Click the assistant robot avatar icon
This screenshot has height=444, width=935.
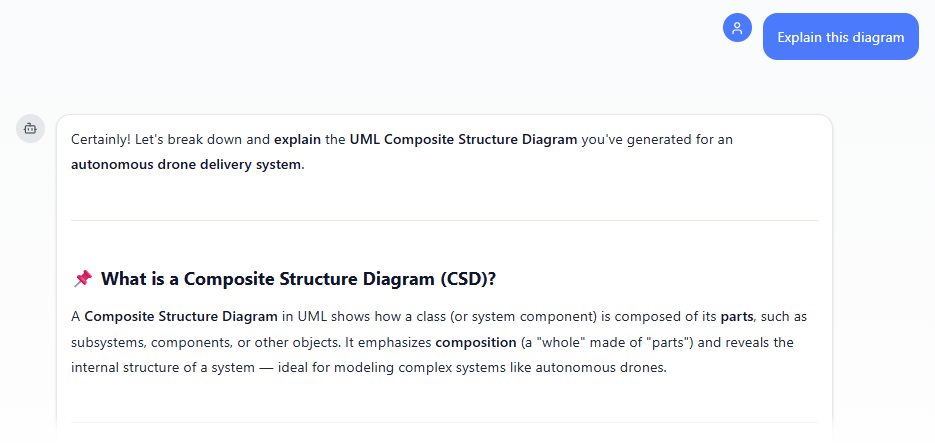(x=30, y=128)
